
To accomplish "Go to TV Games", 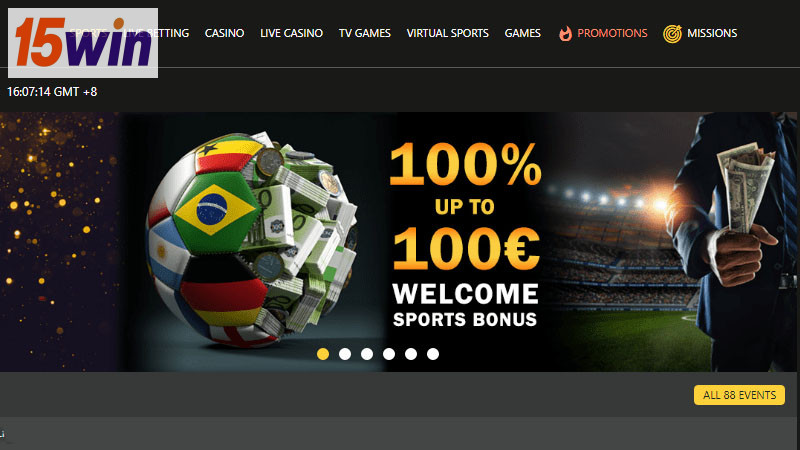I will click(x=365, y=33).
